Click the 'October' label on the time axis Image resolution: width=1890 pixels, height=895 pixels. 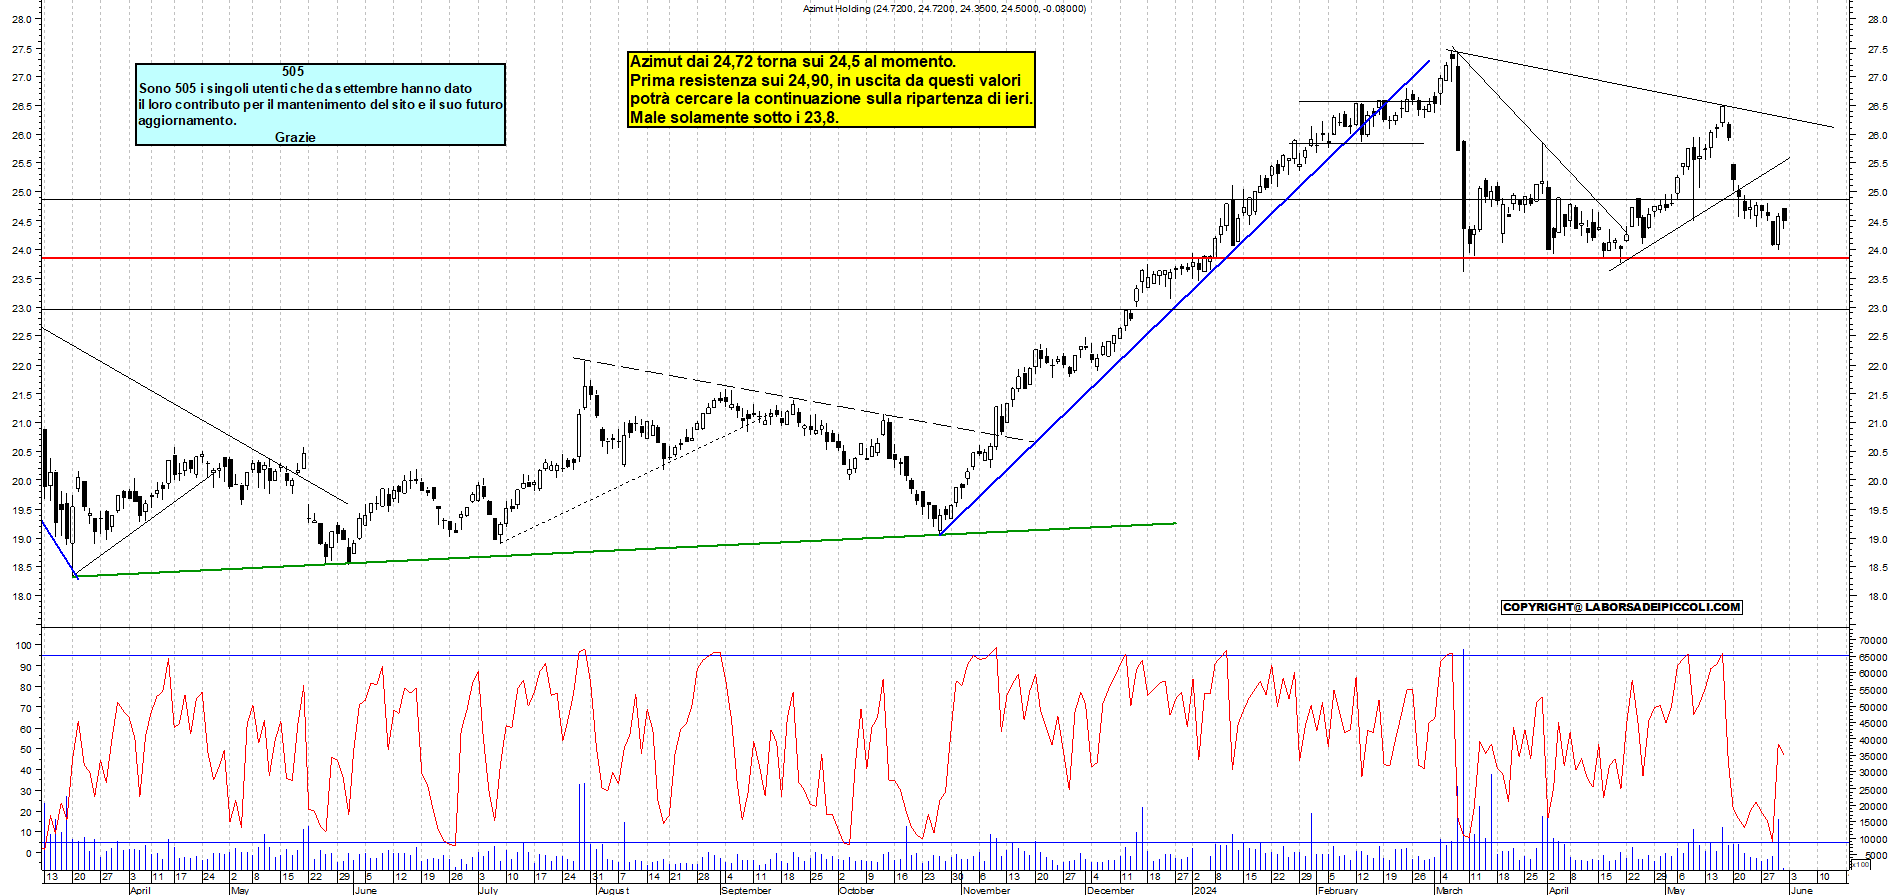pos(857,890)
